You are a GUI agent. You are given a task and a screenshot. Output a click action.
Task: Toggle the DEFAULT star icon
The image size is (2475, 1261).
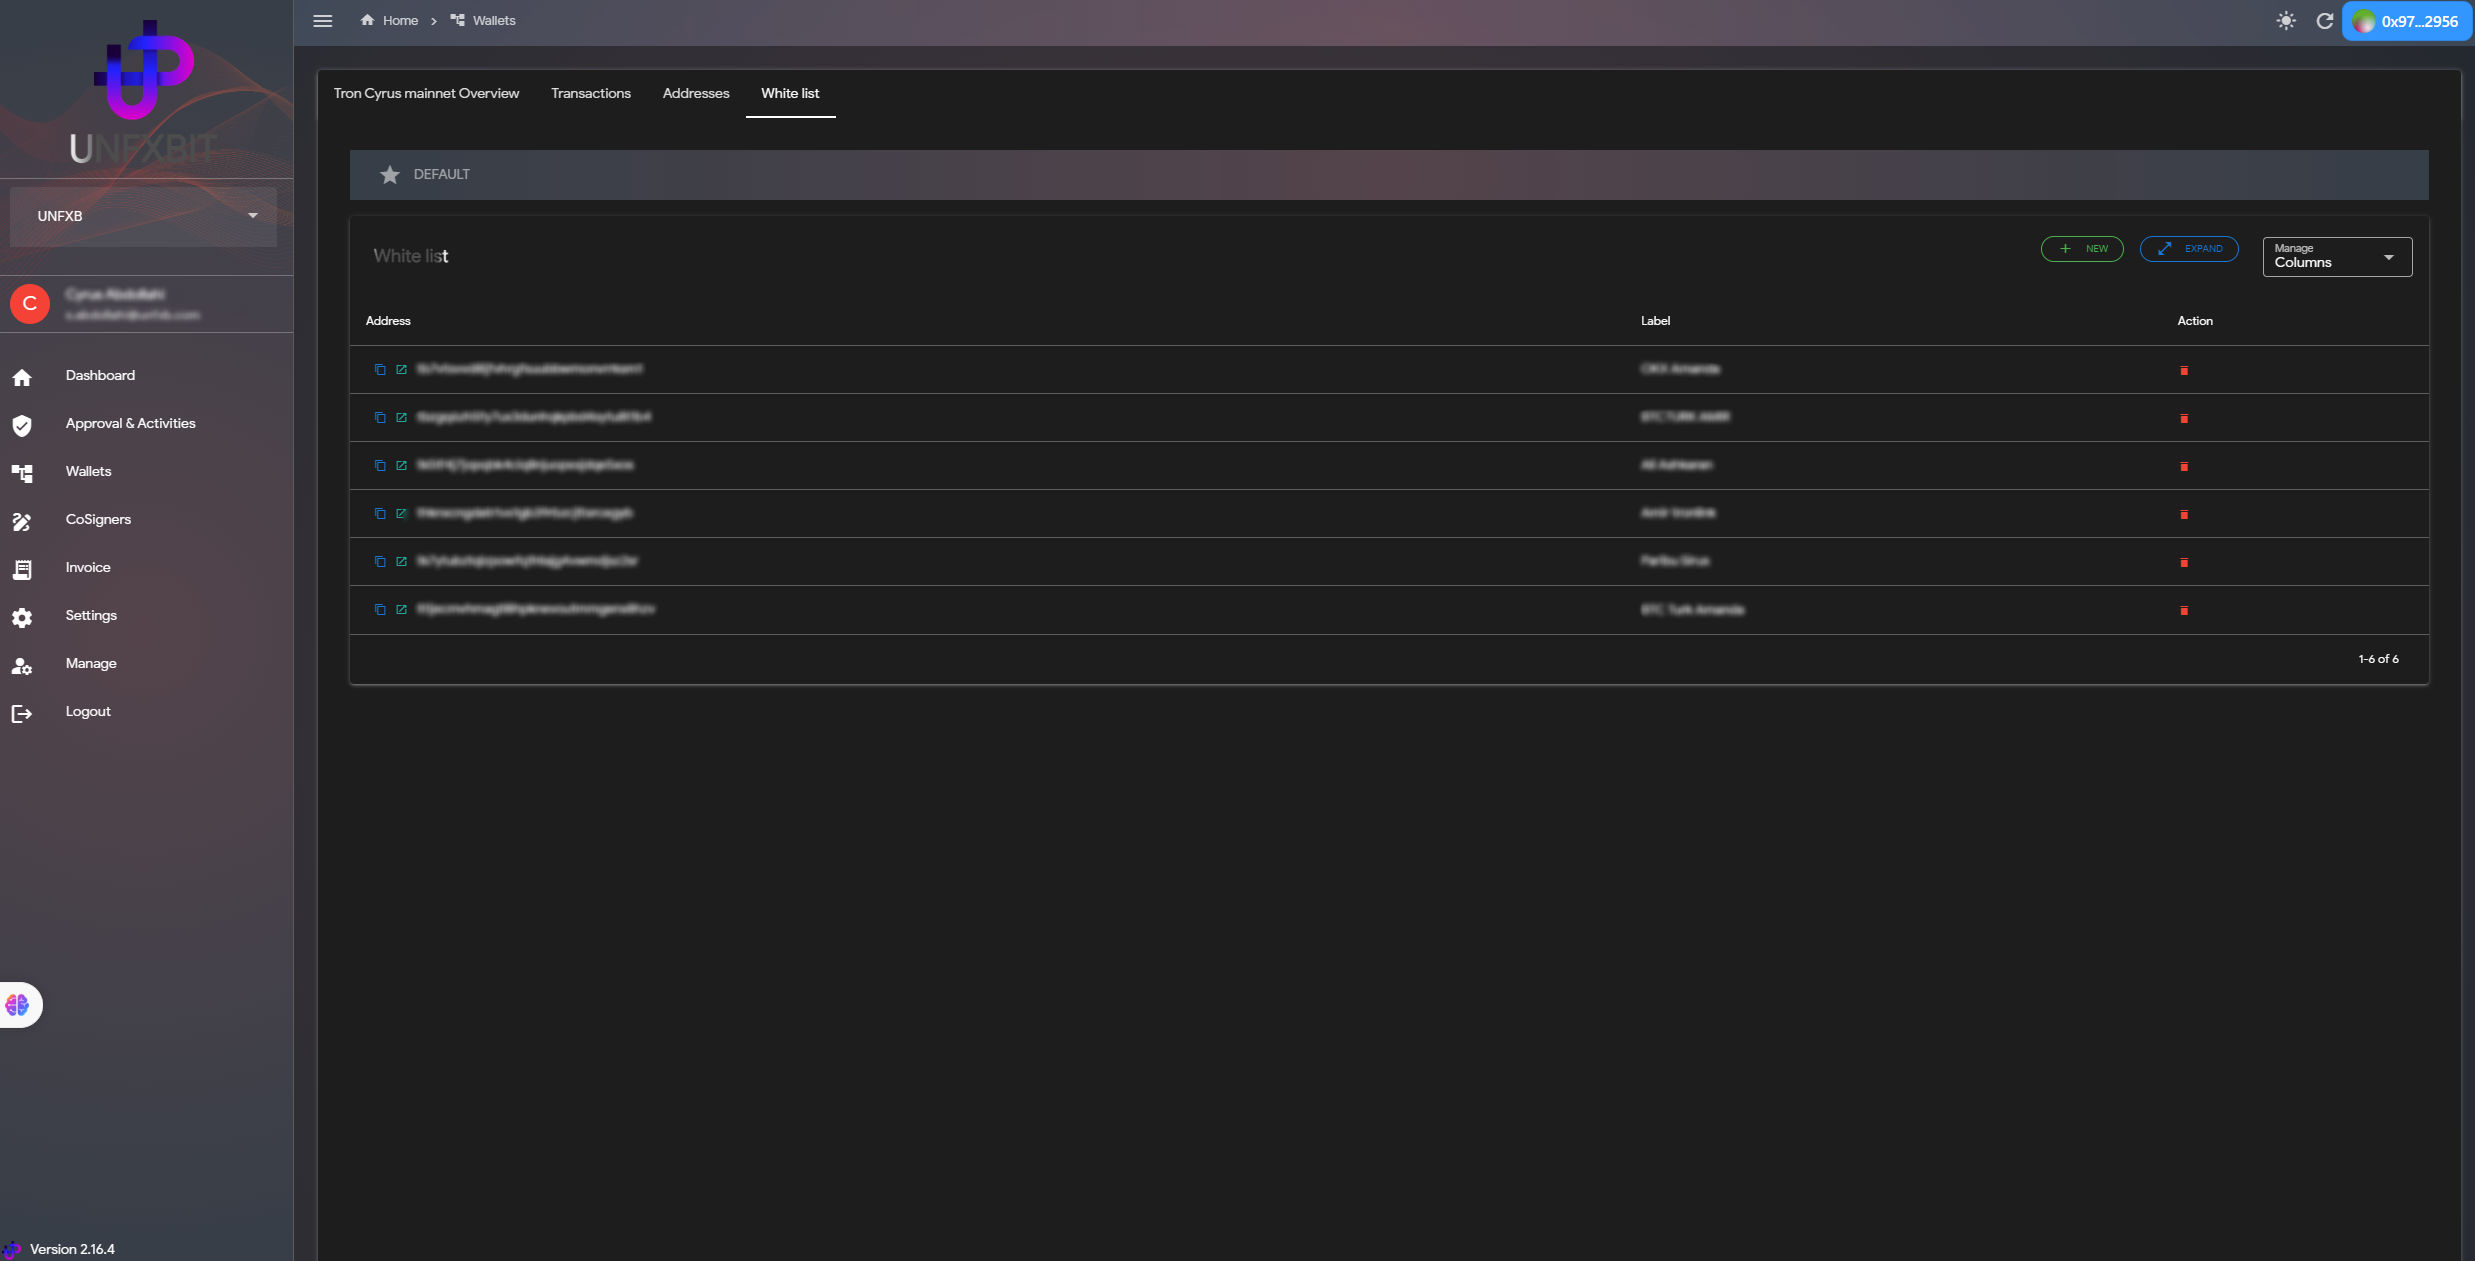click(x=390, y=175)
